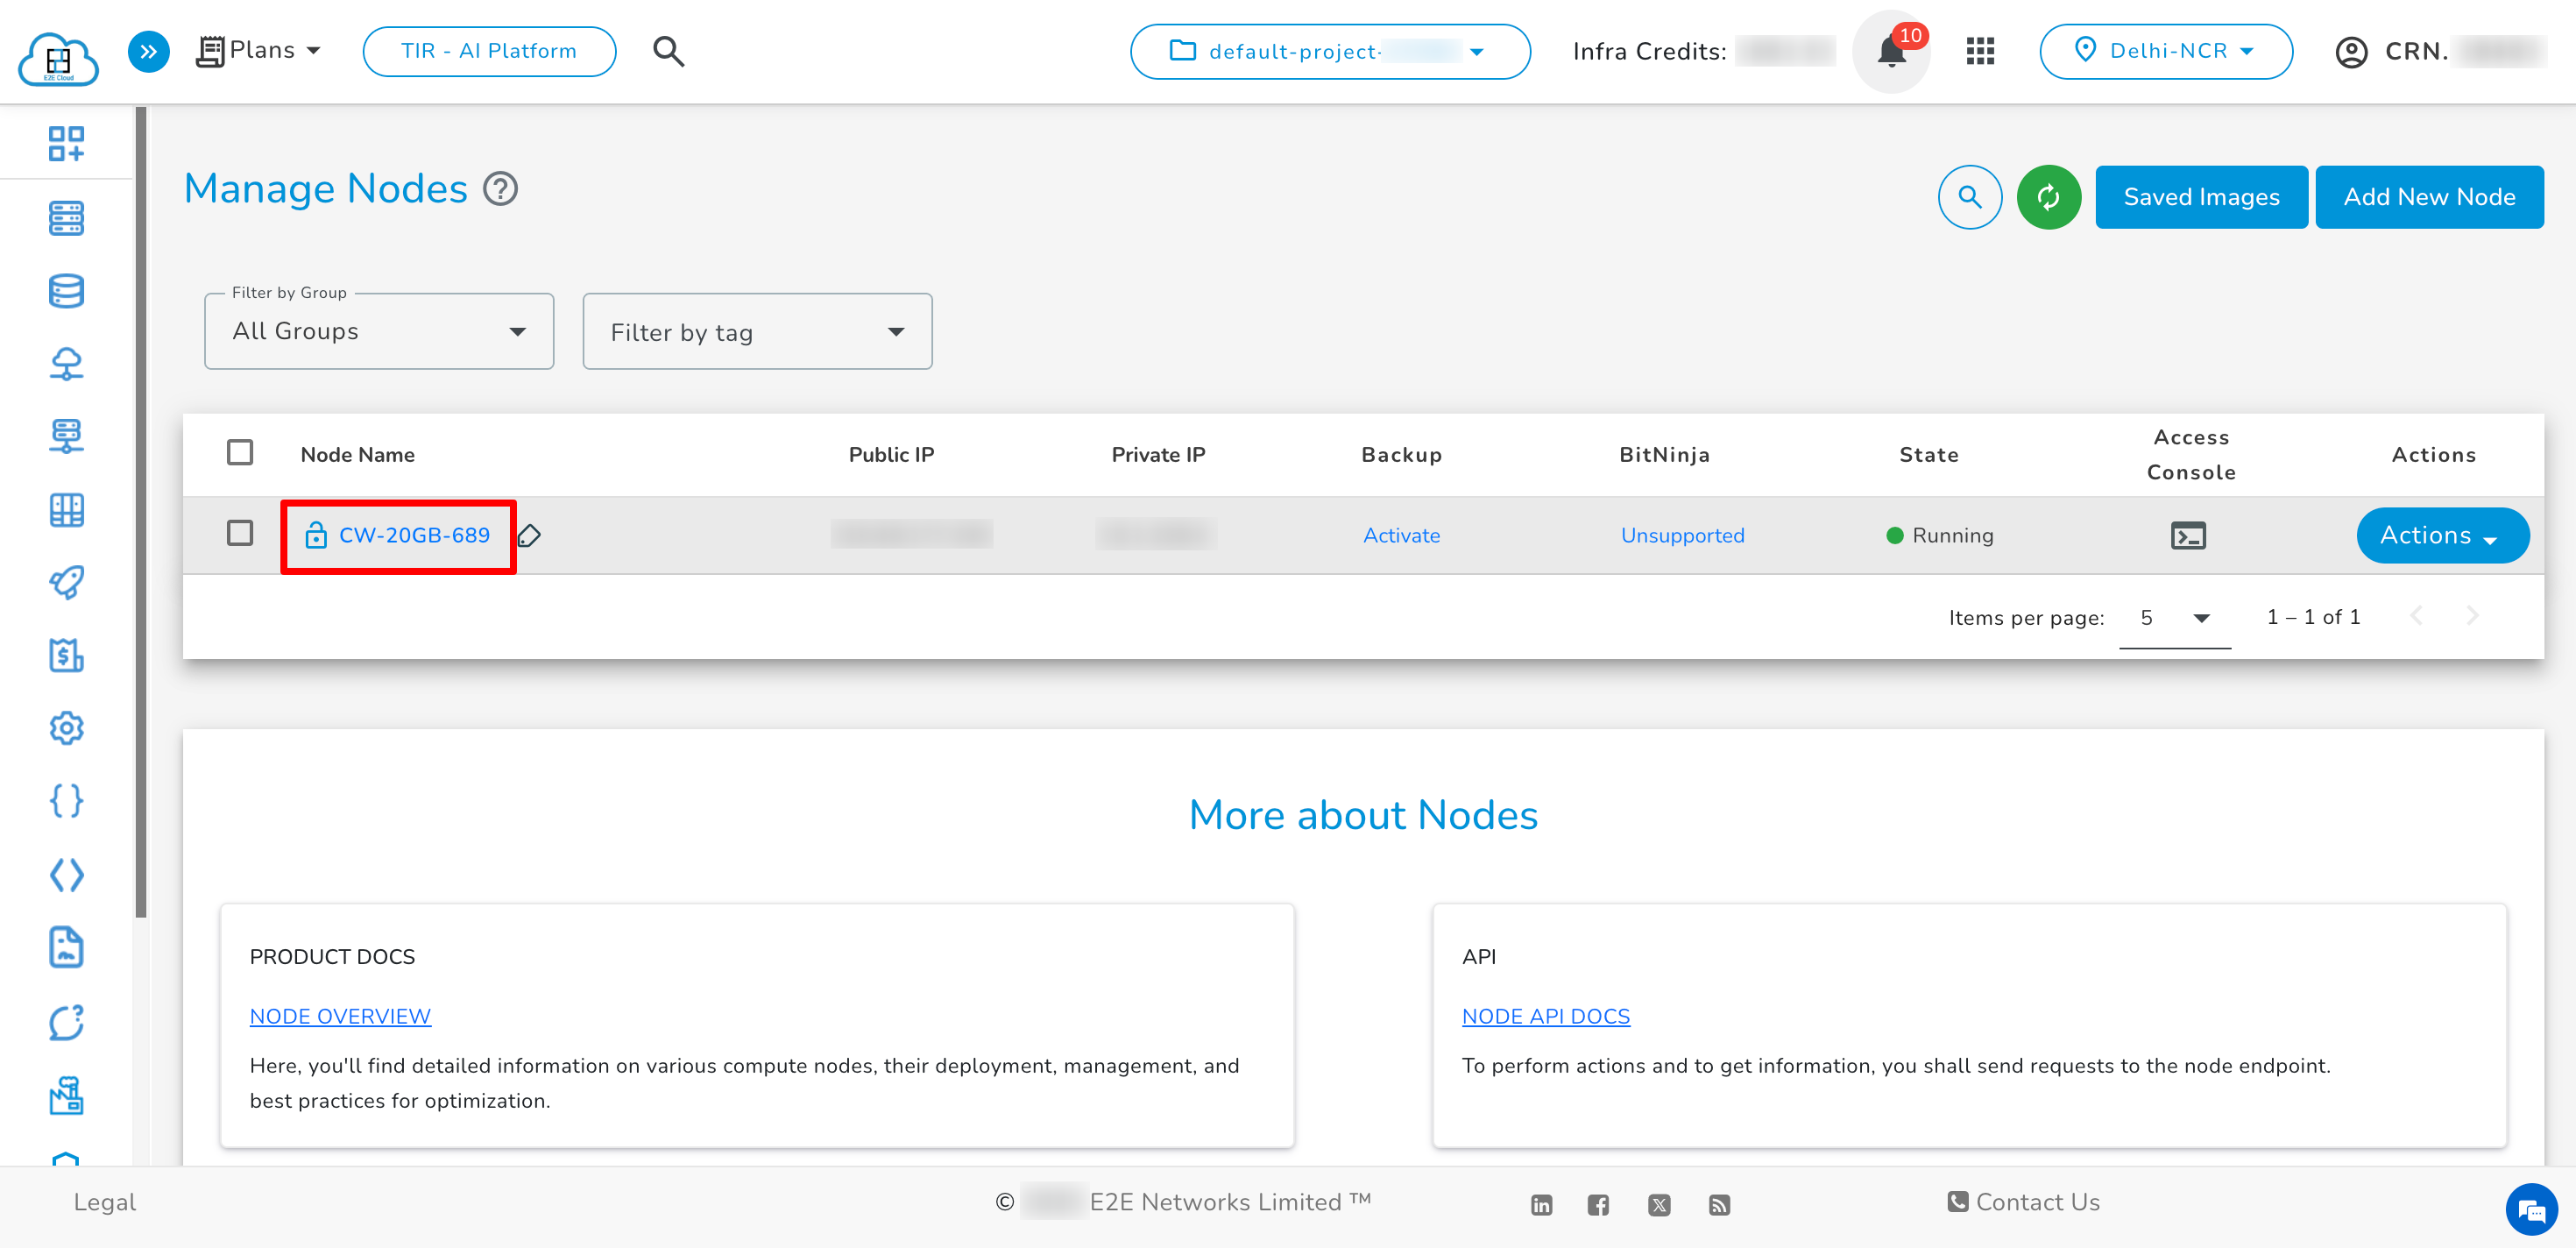This screenshot has height=1248, width=2576.
Task: Select the checkbox beside CW-20GB-689
Action: click(240, 534)
